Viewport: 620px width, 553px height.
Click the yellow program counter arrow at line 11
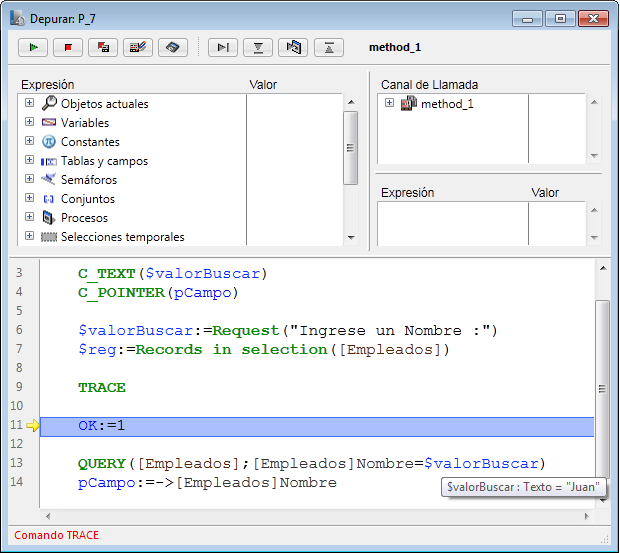pos(33,426)
